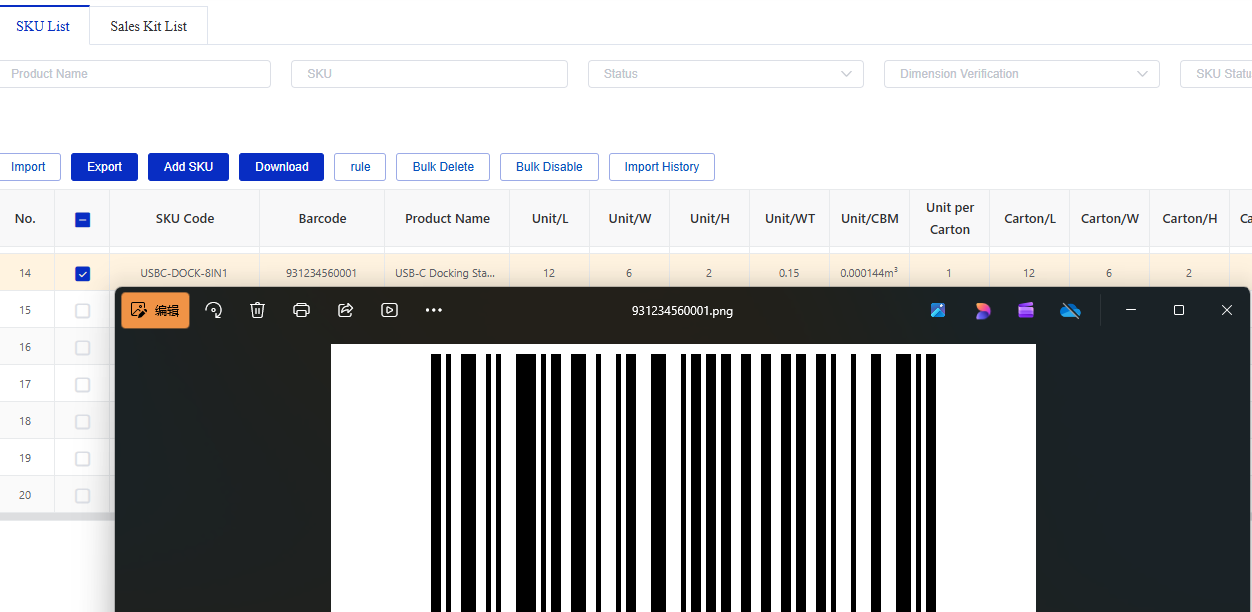Print the barcode image via printer icon
The height and width of the screenshot is (612, 1252).
[301, 310]
